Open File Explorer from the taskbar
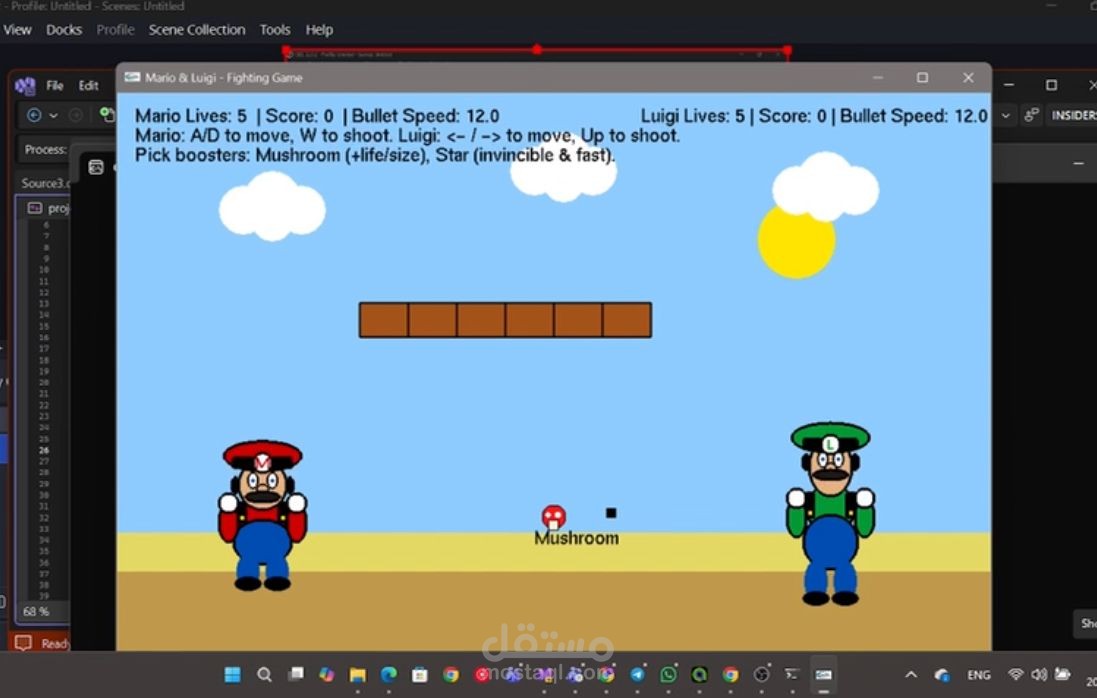 click(357, 674)
